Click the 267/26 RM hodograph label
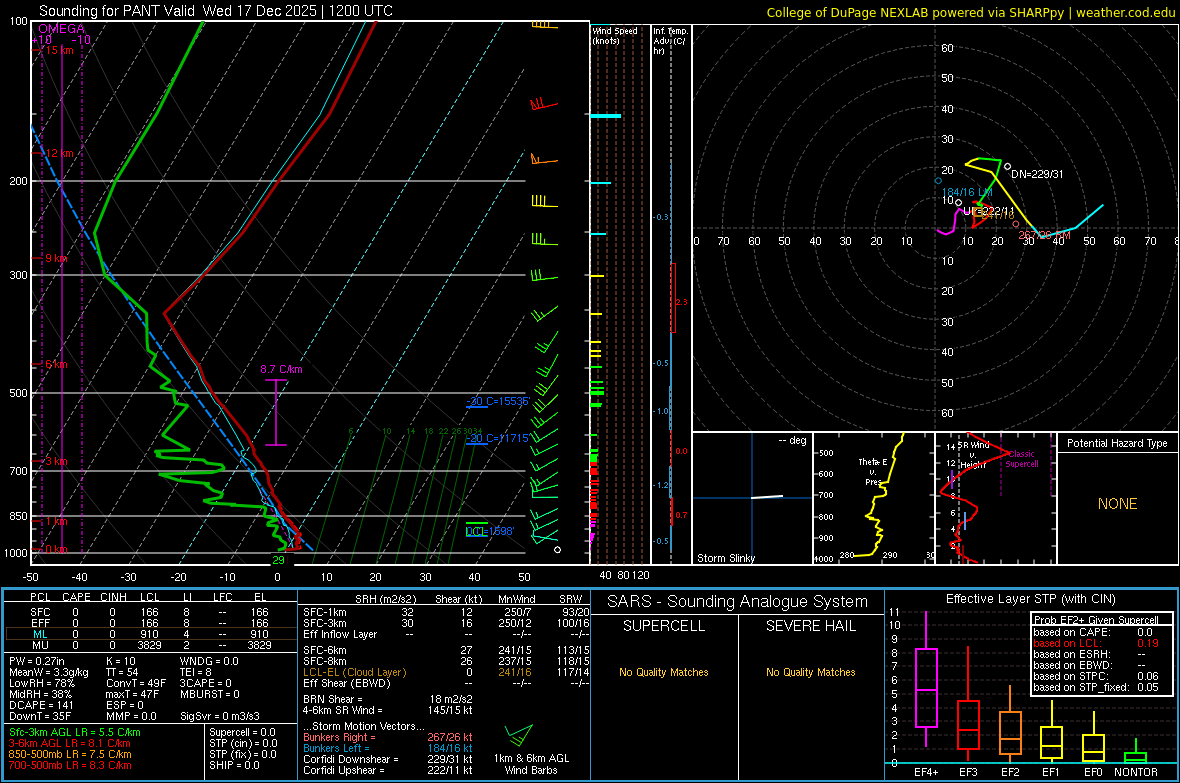Image resolution: width=1180 pixels, height=783 pixels. 1045,235
